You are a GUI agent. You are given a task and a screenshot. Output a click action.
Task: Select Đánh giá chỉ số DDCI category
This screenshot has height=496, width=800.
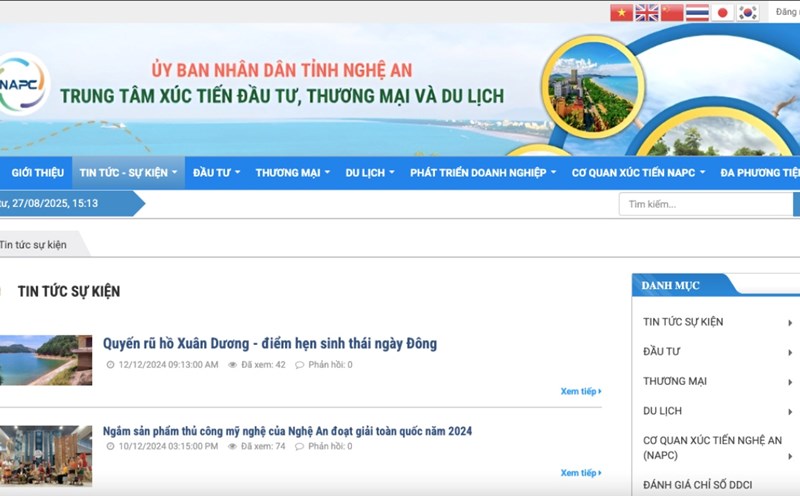(x=697, y=485)
